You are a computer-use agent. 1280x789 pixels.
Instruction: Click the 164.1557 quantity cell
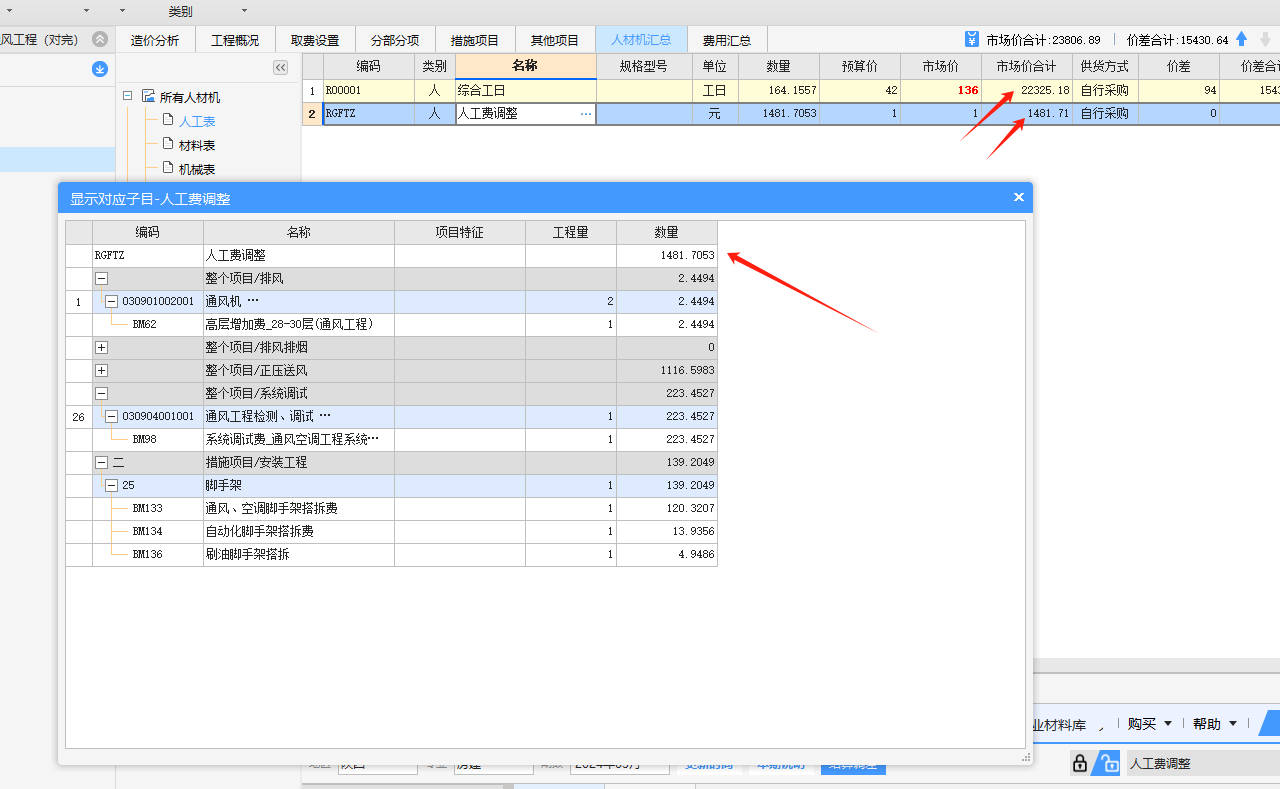tap(778, 90)
